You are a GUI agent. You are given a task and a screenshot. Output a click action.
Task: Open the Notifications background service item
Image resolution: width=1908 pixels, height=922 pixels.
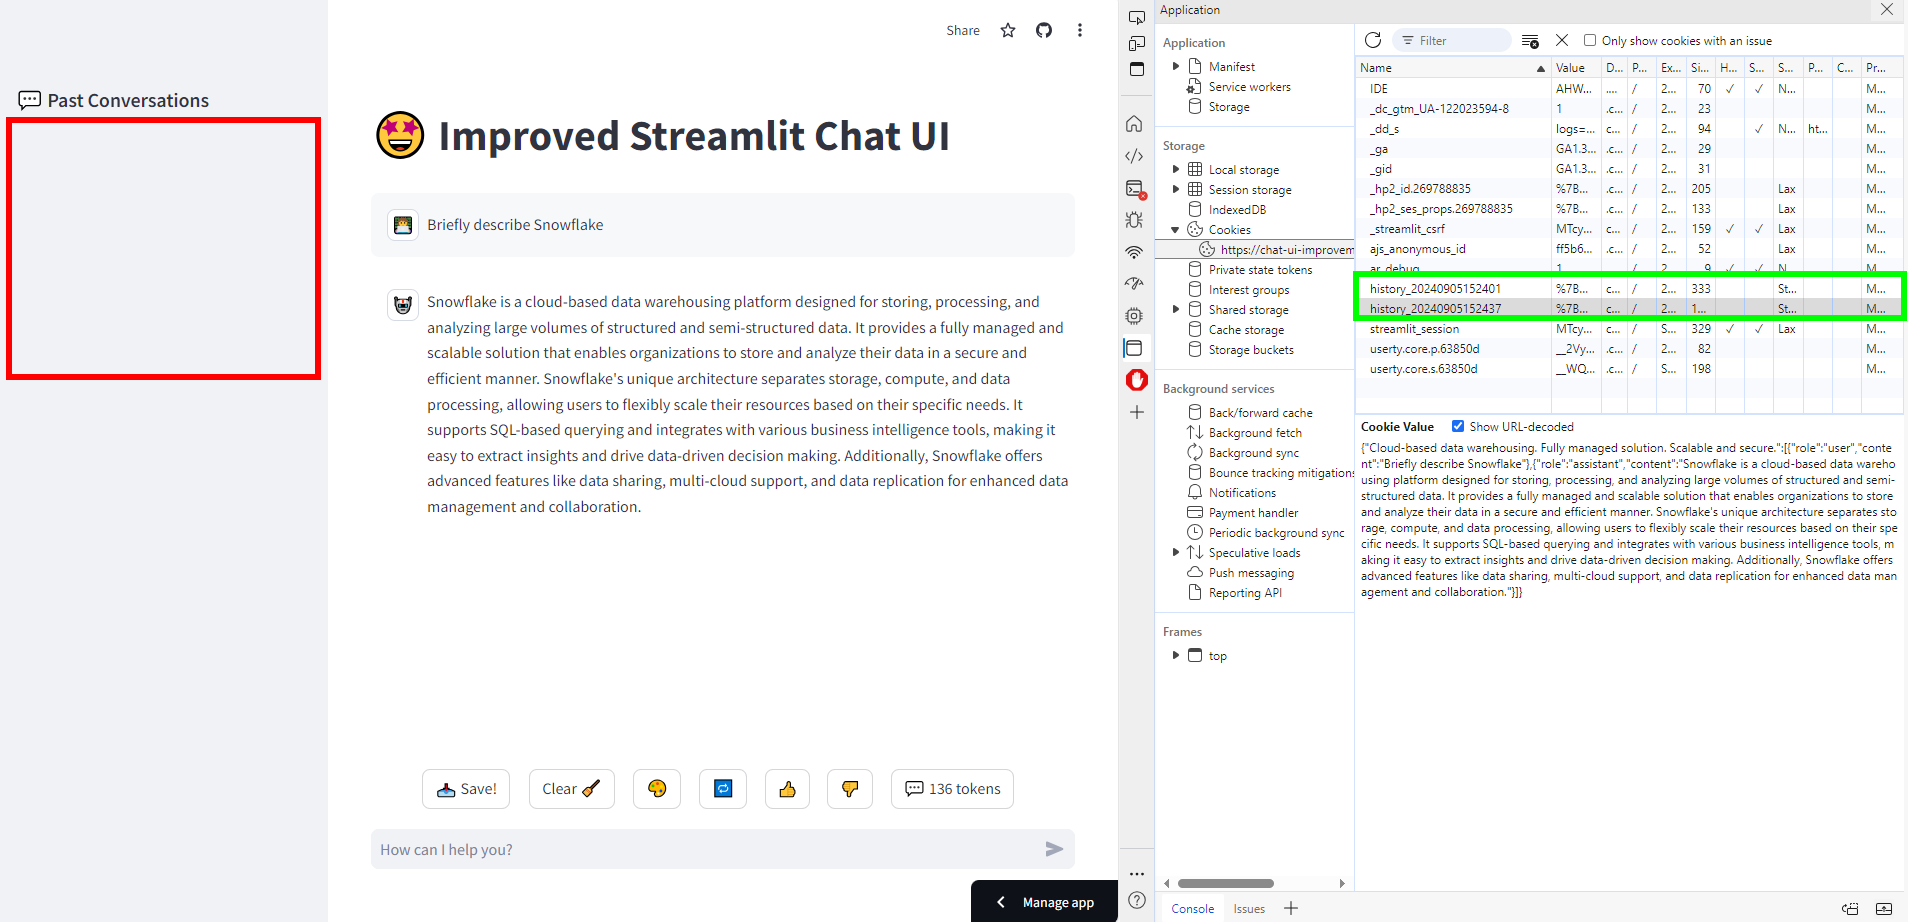point(1242,493)
